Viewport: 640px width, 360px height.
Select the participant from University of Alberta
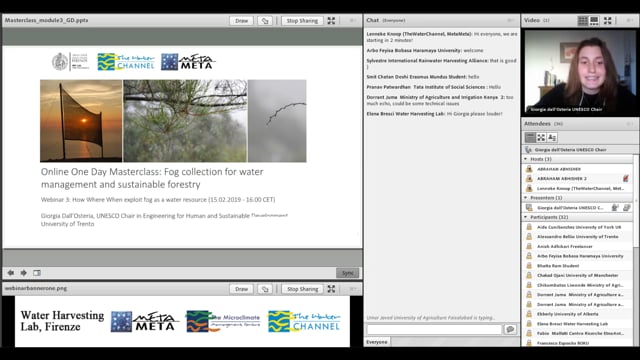578,314
